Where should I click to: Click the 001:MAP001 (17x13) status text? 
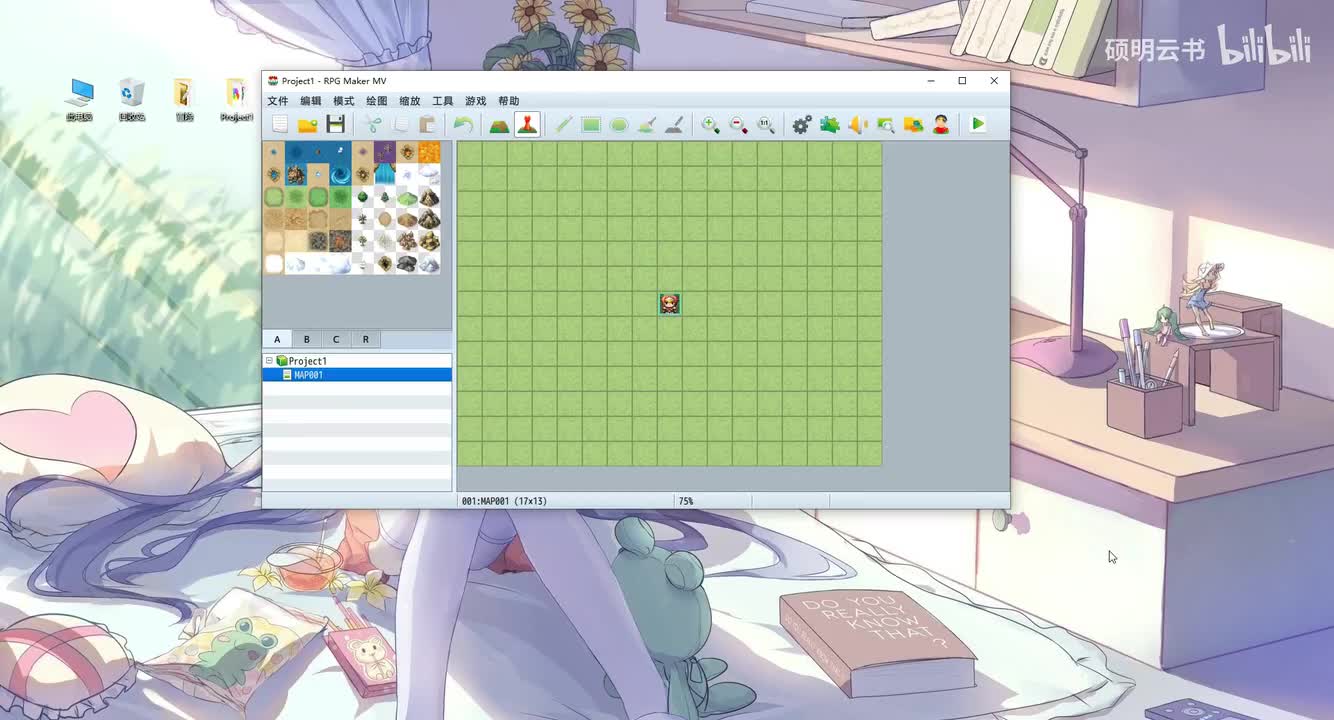(x=504, y=501)
